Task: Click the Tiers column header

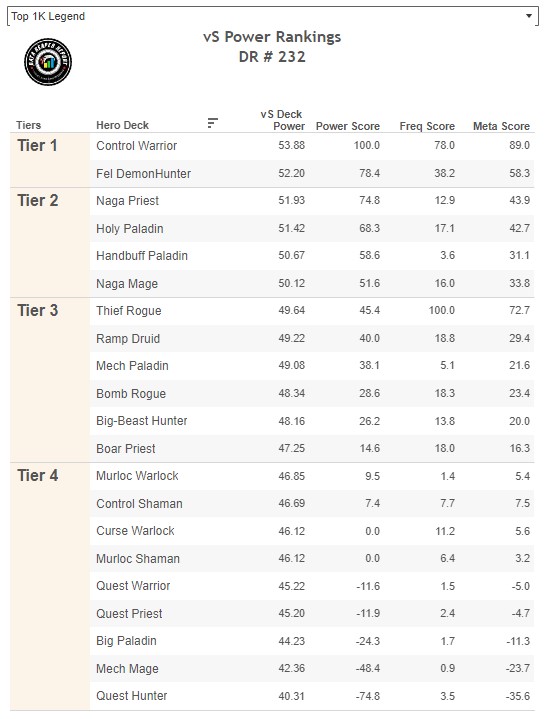Action: coord(28,125)
